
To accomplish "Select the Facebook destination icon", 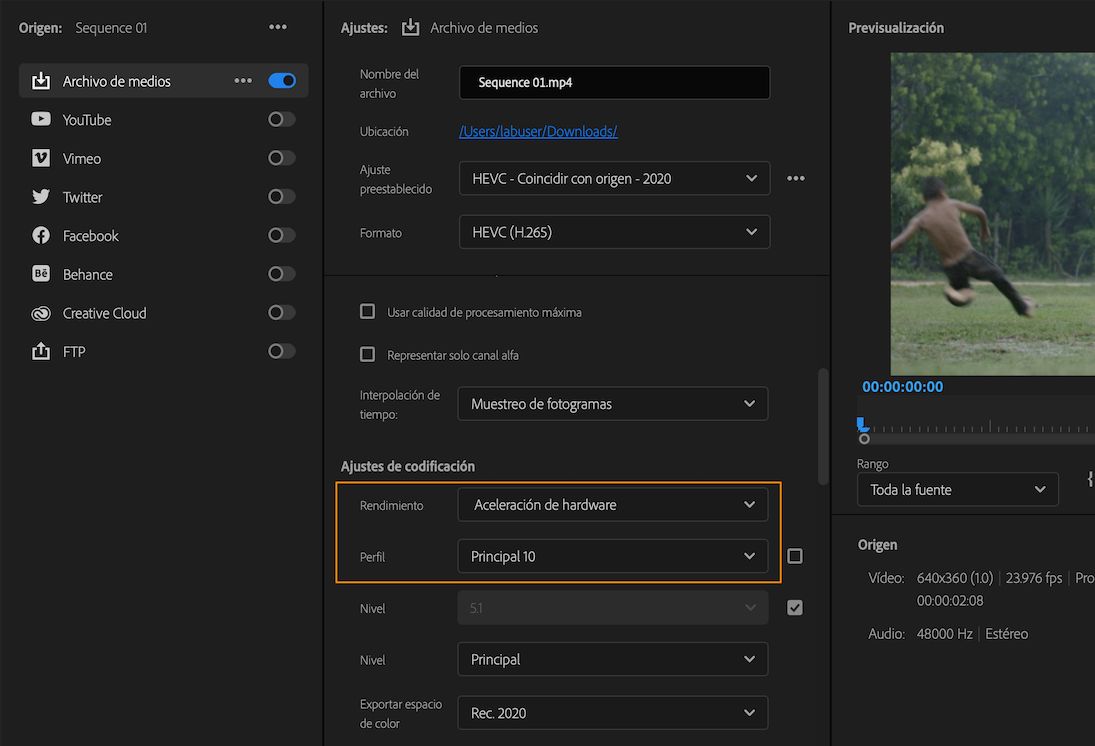I will point(39,235).
